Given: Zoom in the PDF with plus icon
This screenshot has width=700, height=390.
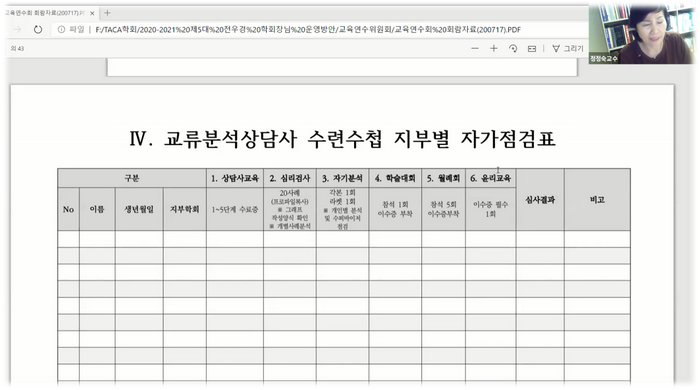Looking at the screenshot, I should coord(494,48).
